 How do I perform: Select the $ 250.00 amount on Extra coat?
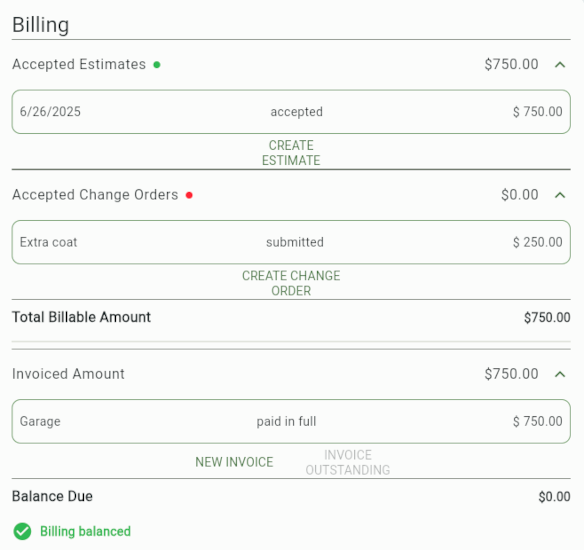click(537, 242)
